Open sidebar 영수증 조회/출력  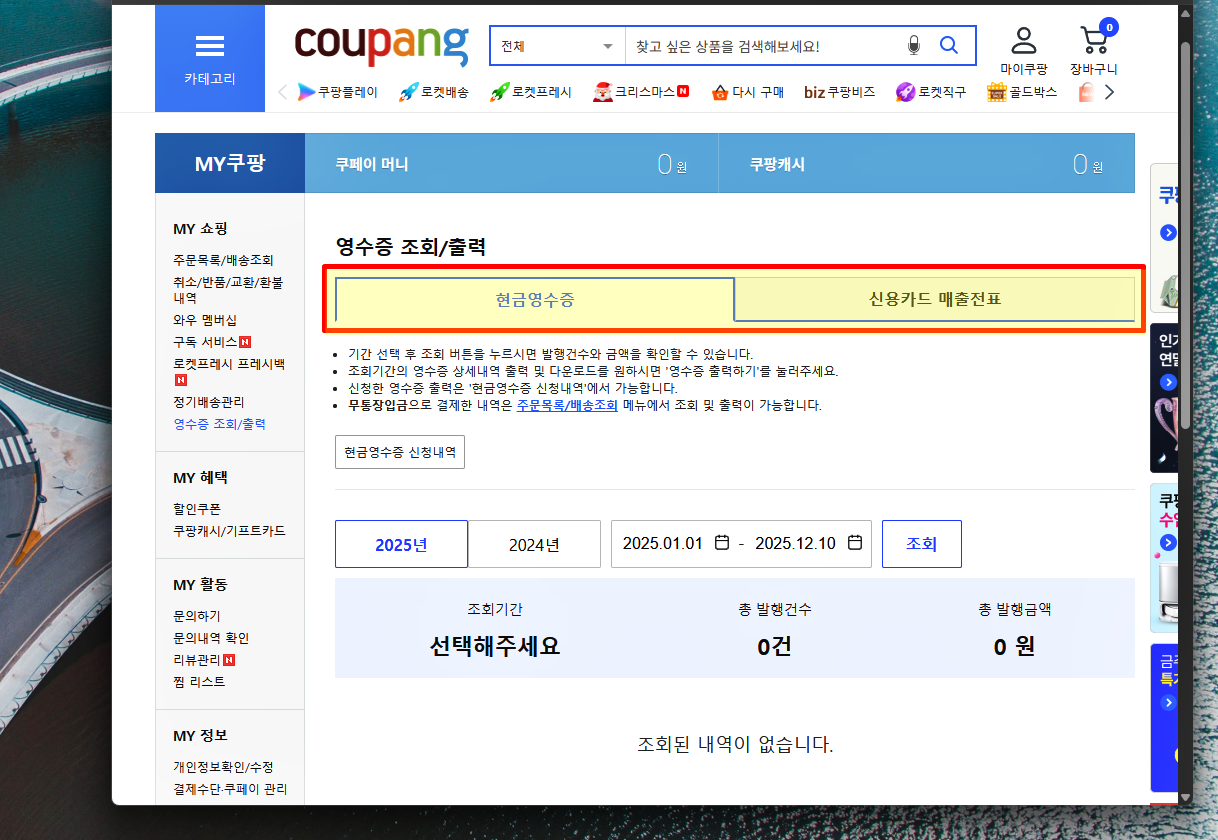[x=219, y=424]
